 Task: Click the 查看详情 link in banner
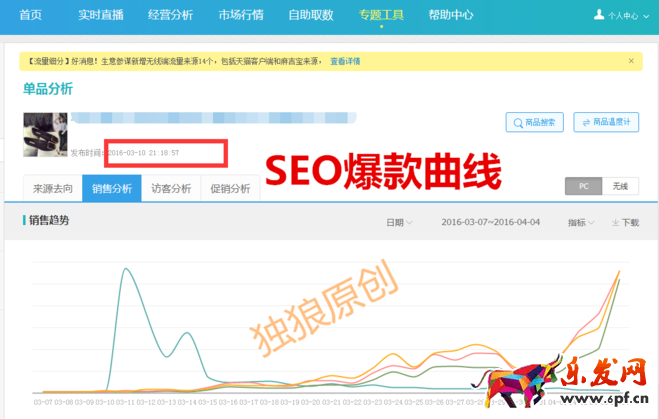345,62
